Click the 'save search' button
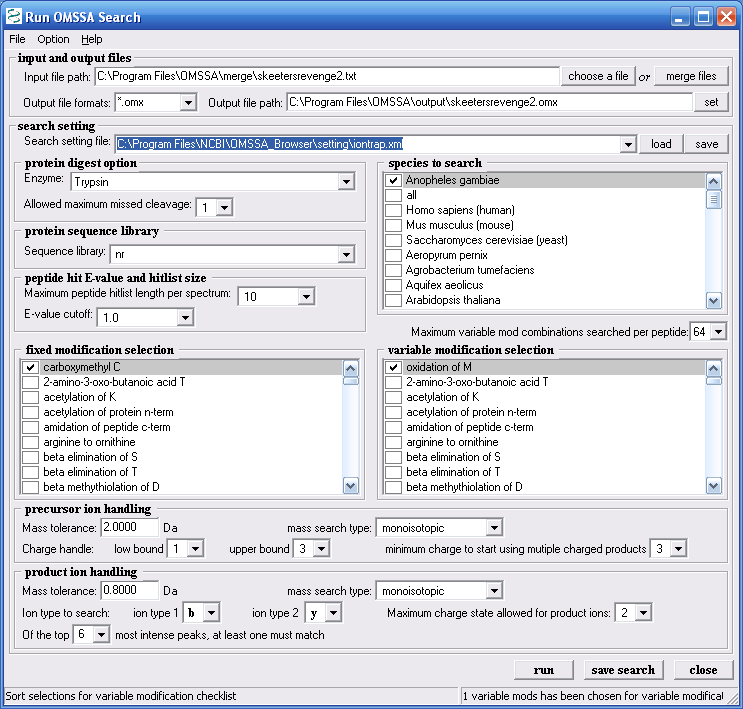 coord(623,670)
